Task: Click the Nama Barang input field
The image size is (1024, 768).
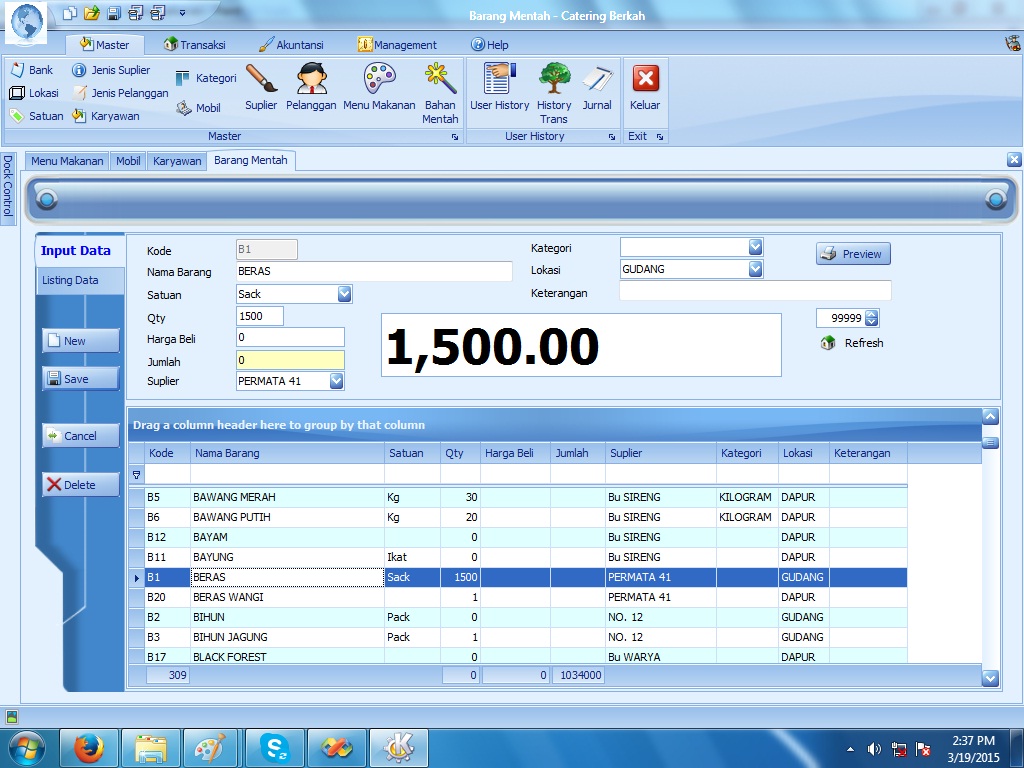Action: coord(373,271)
